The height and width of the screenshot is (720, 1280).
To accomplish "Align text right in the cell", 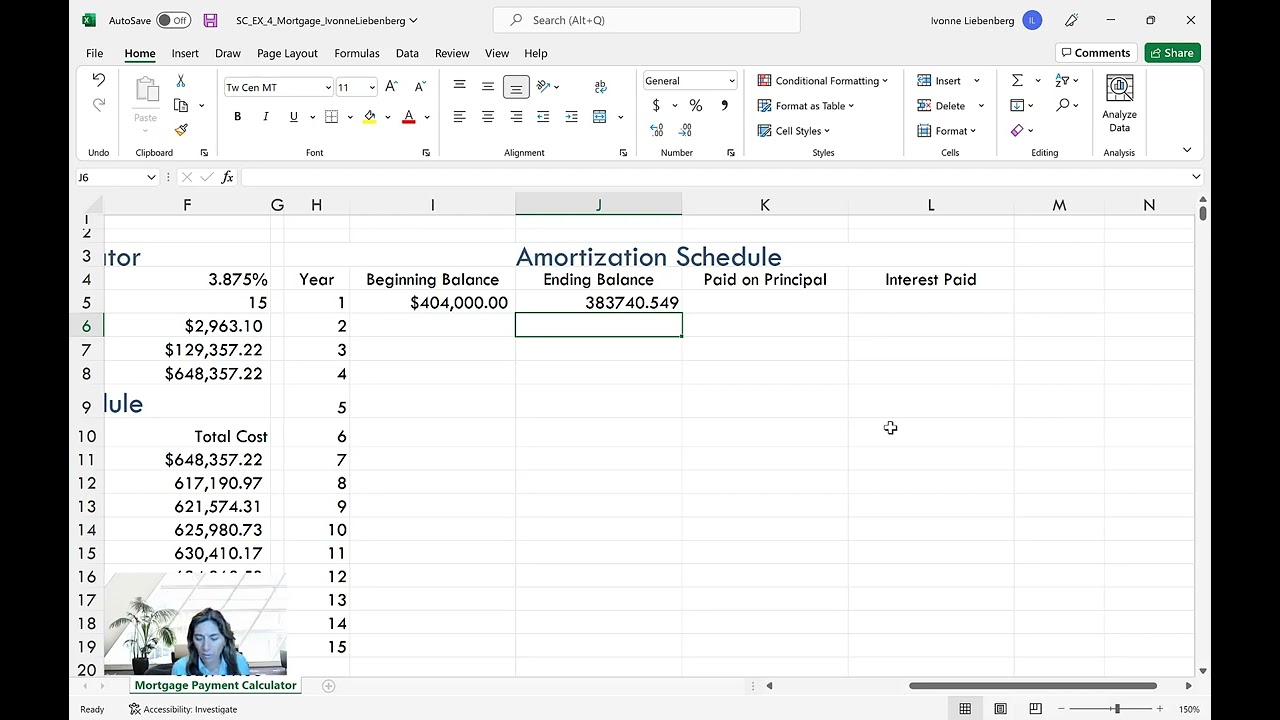I will [x=516, y=117].
